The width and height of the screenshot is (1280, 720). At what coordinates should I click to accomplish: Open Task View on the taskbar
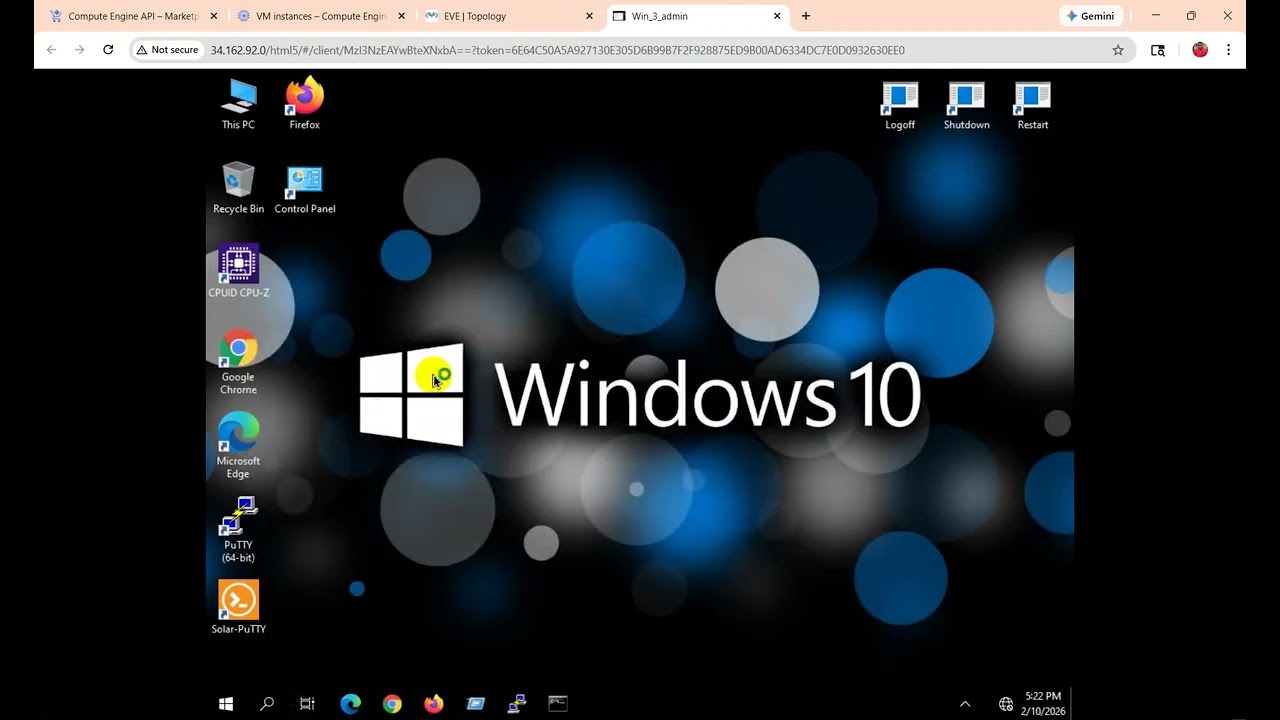(308, 704)
